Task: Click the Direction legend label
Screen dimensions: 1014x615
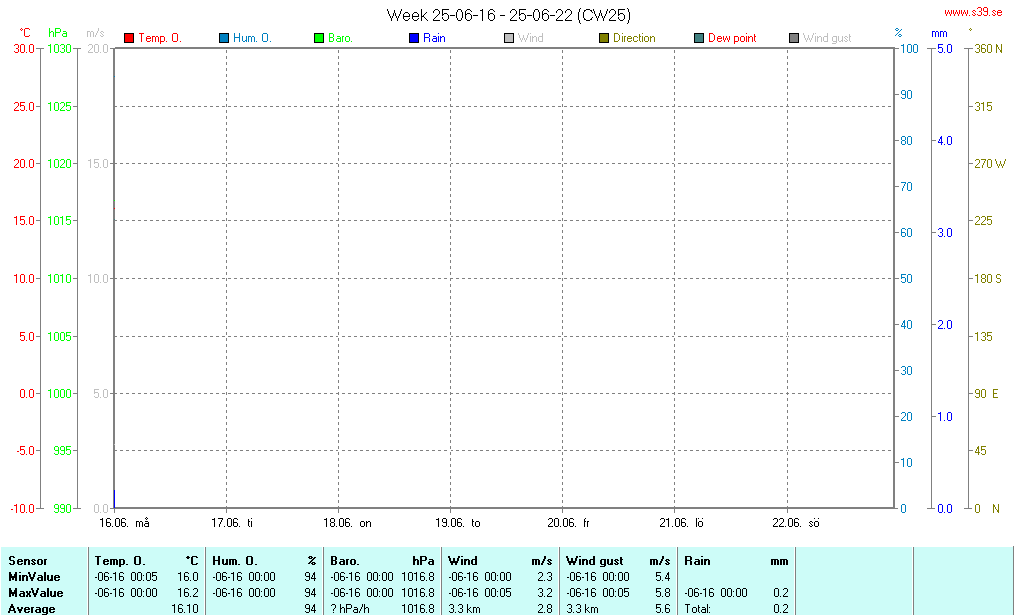Action: [634, 38]
